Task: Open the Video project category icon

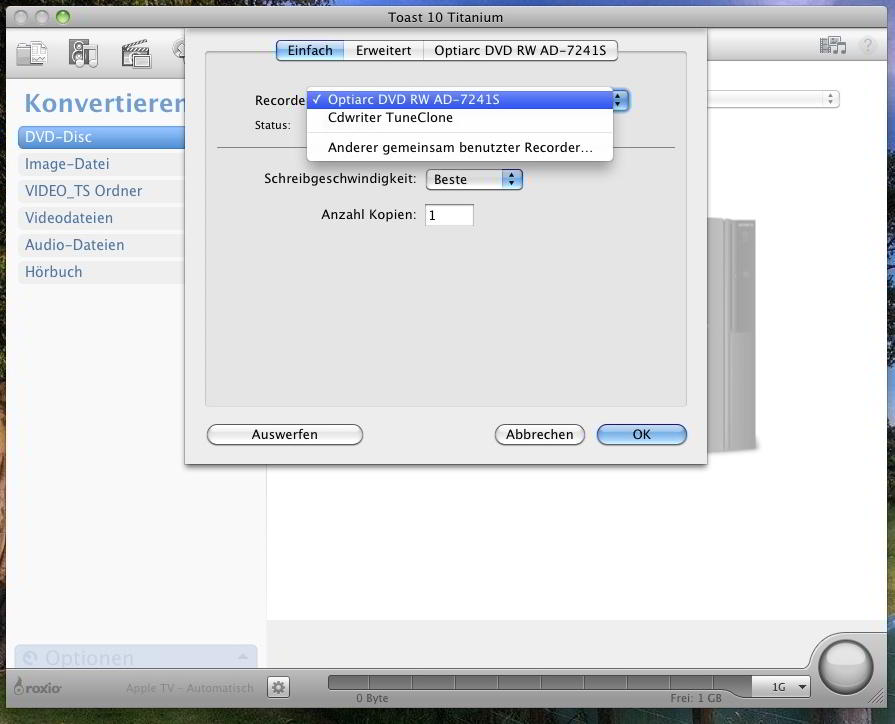Action: tap(136, 54)
